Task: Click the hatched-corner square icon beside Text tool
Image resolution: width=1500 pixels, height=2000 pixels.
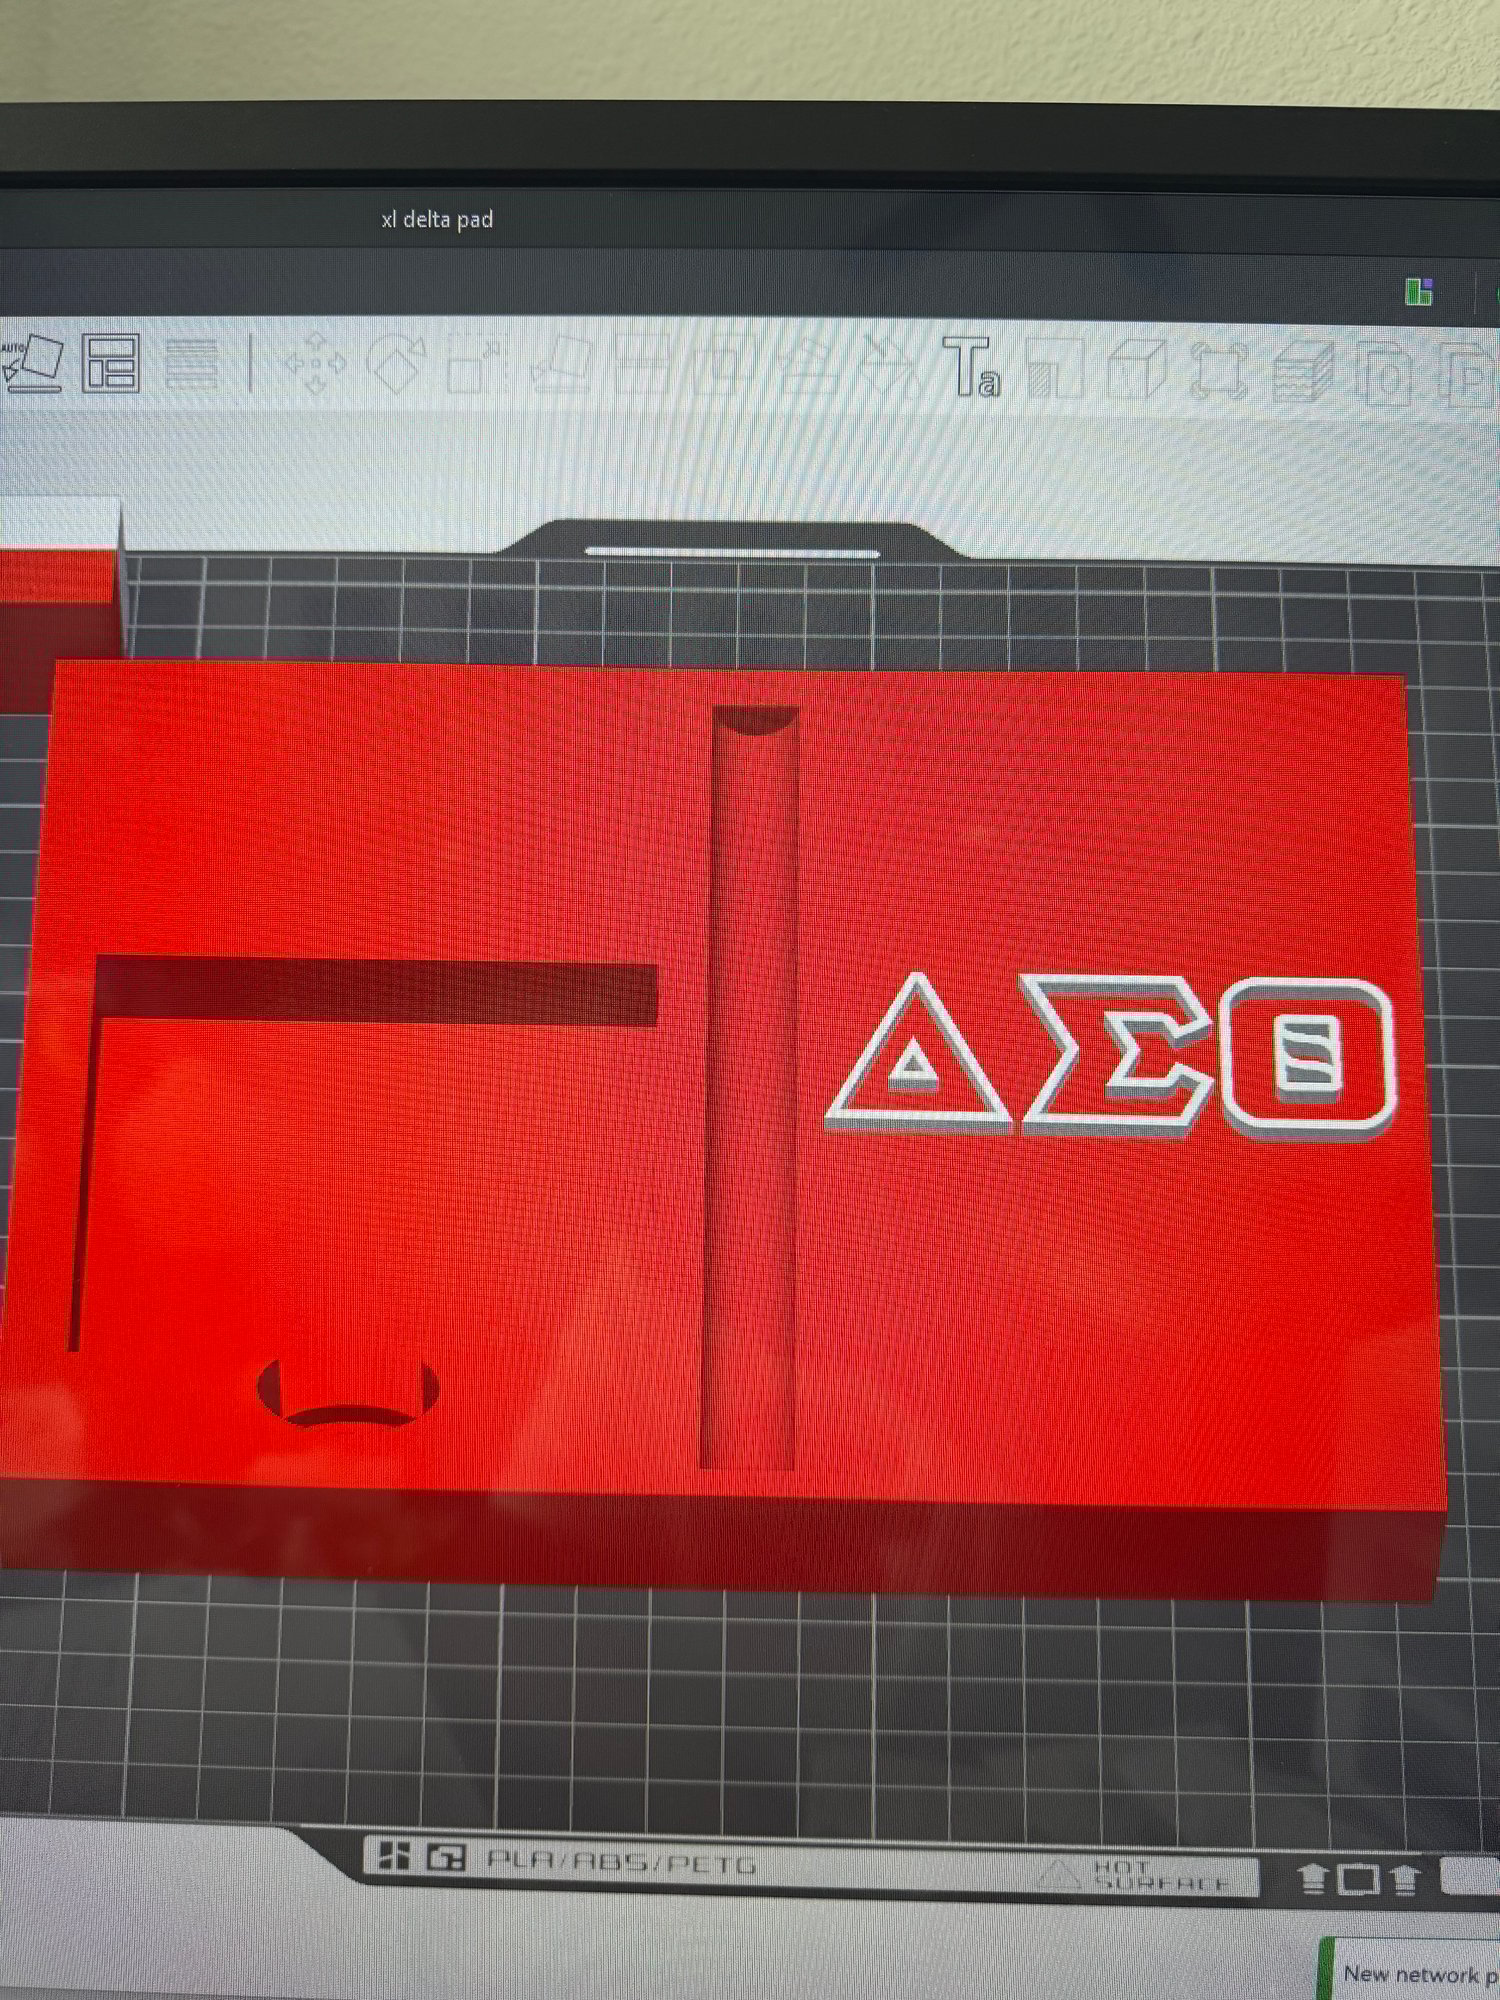Action: click(x=1055, y=368)
